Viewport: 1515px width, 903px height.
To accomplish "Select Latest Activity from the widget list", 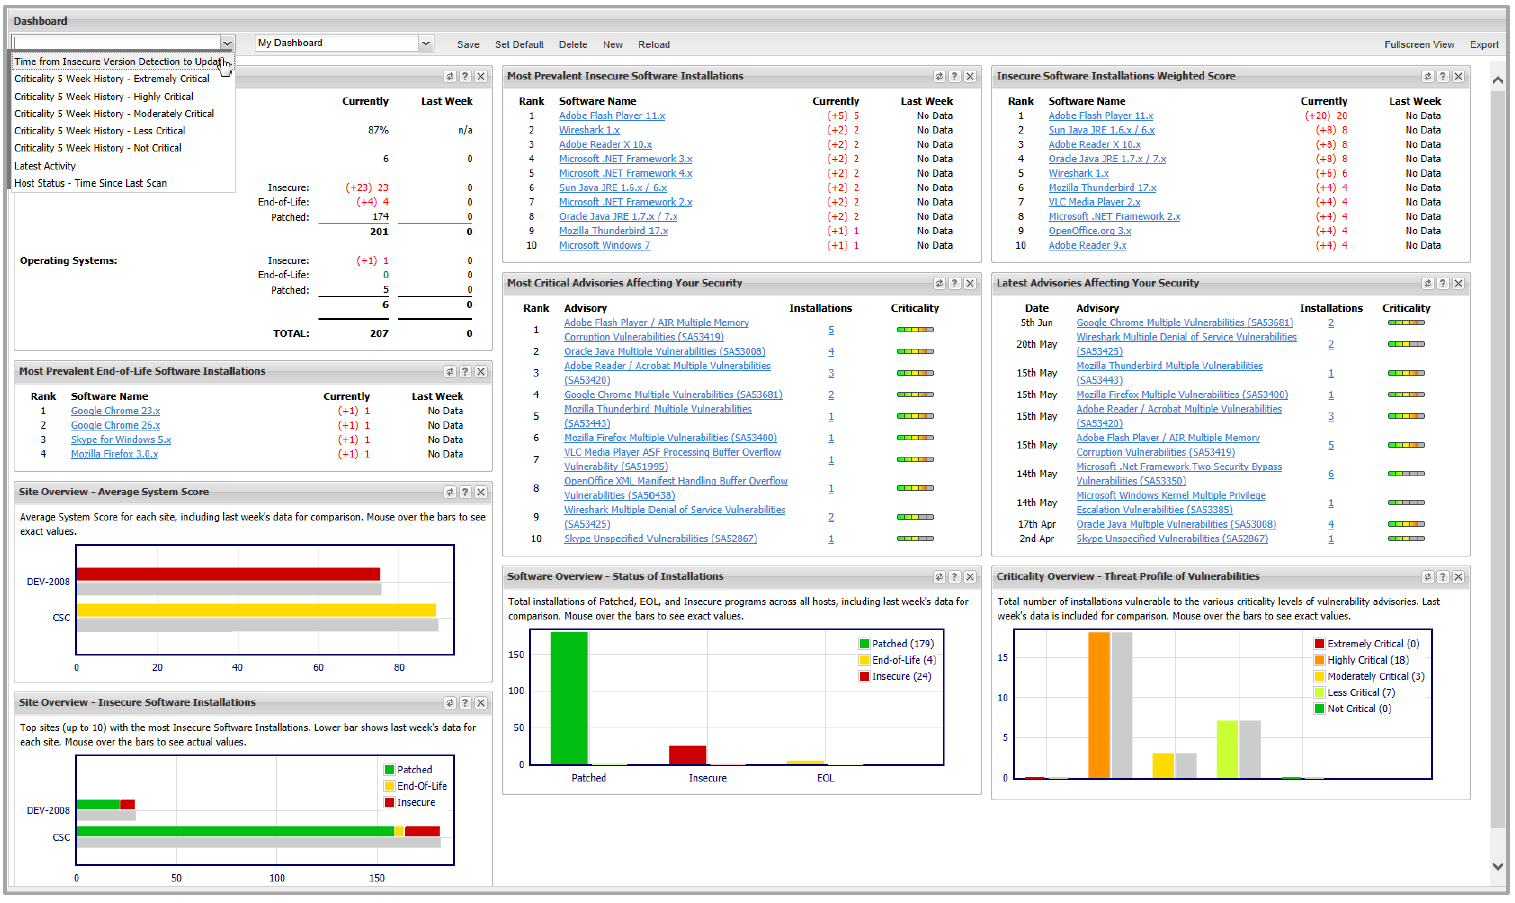I will coord(44,165).
